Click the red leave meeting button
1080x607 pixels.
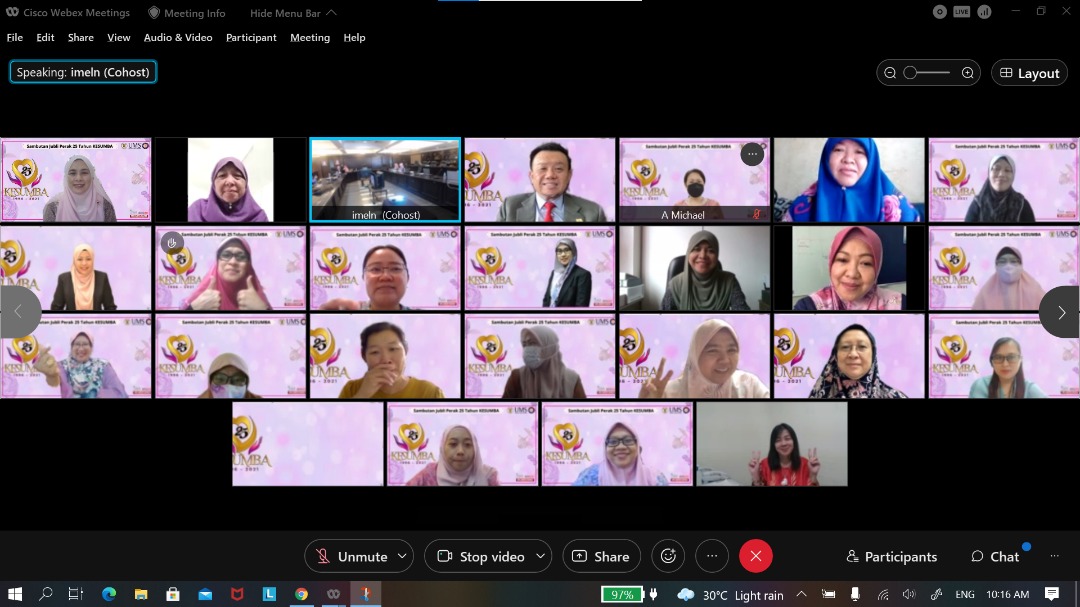point(755,556)
